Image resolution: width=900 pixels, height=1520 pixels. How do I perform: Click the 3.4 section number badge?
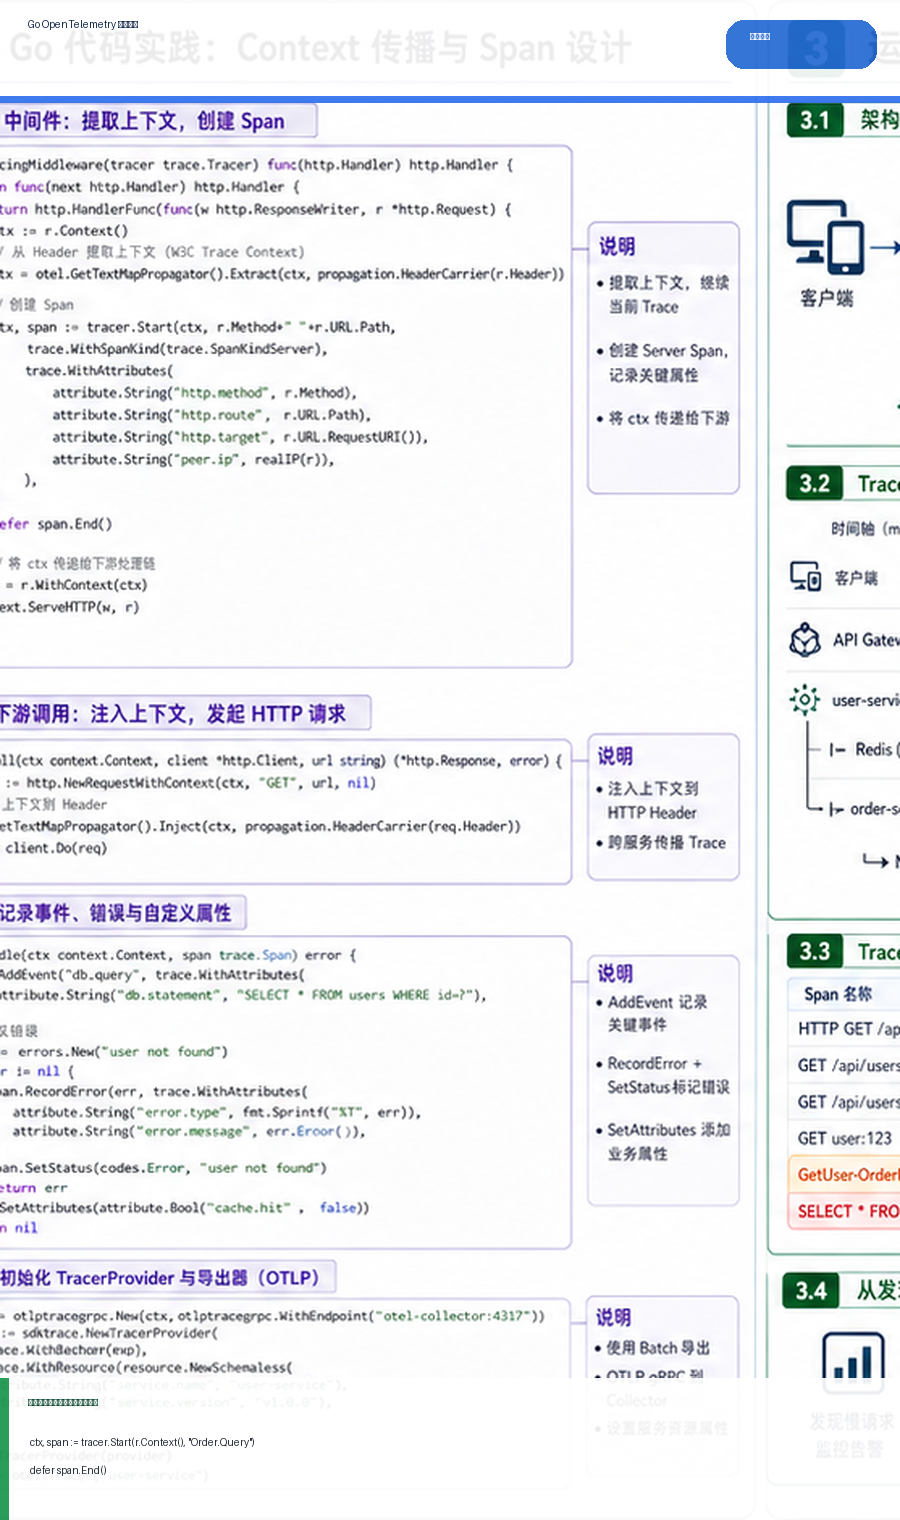pyautogui.click(x=811, y=1291)
